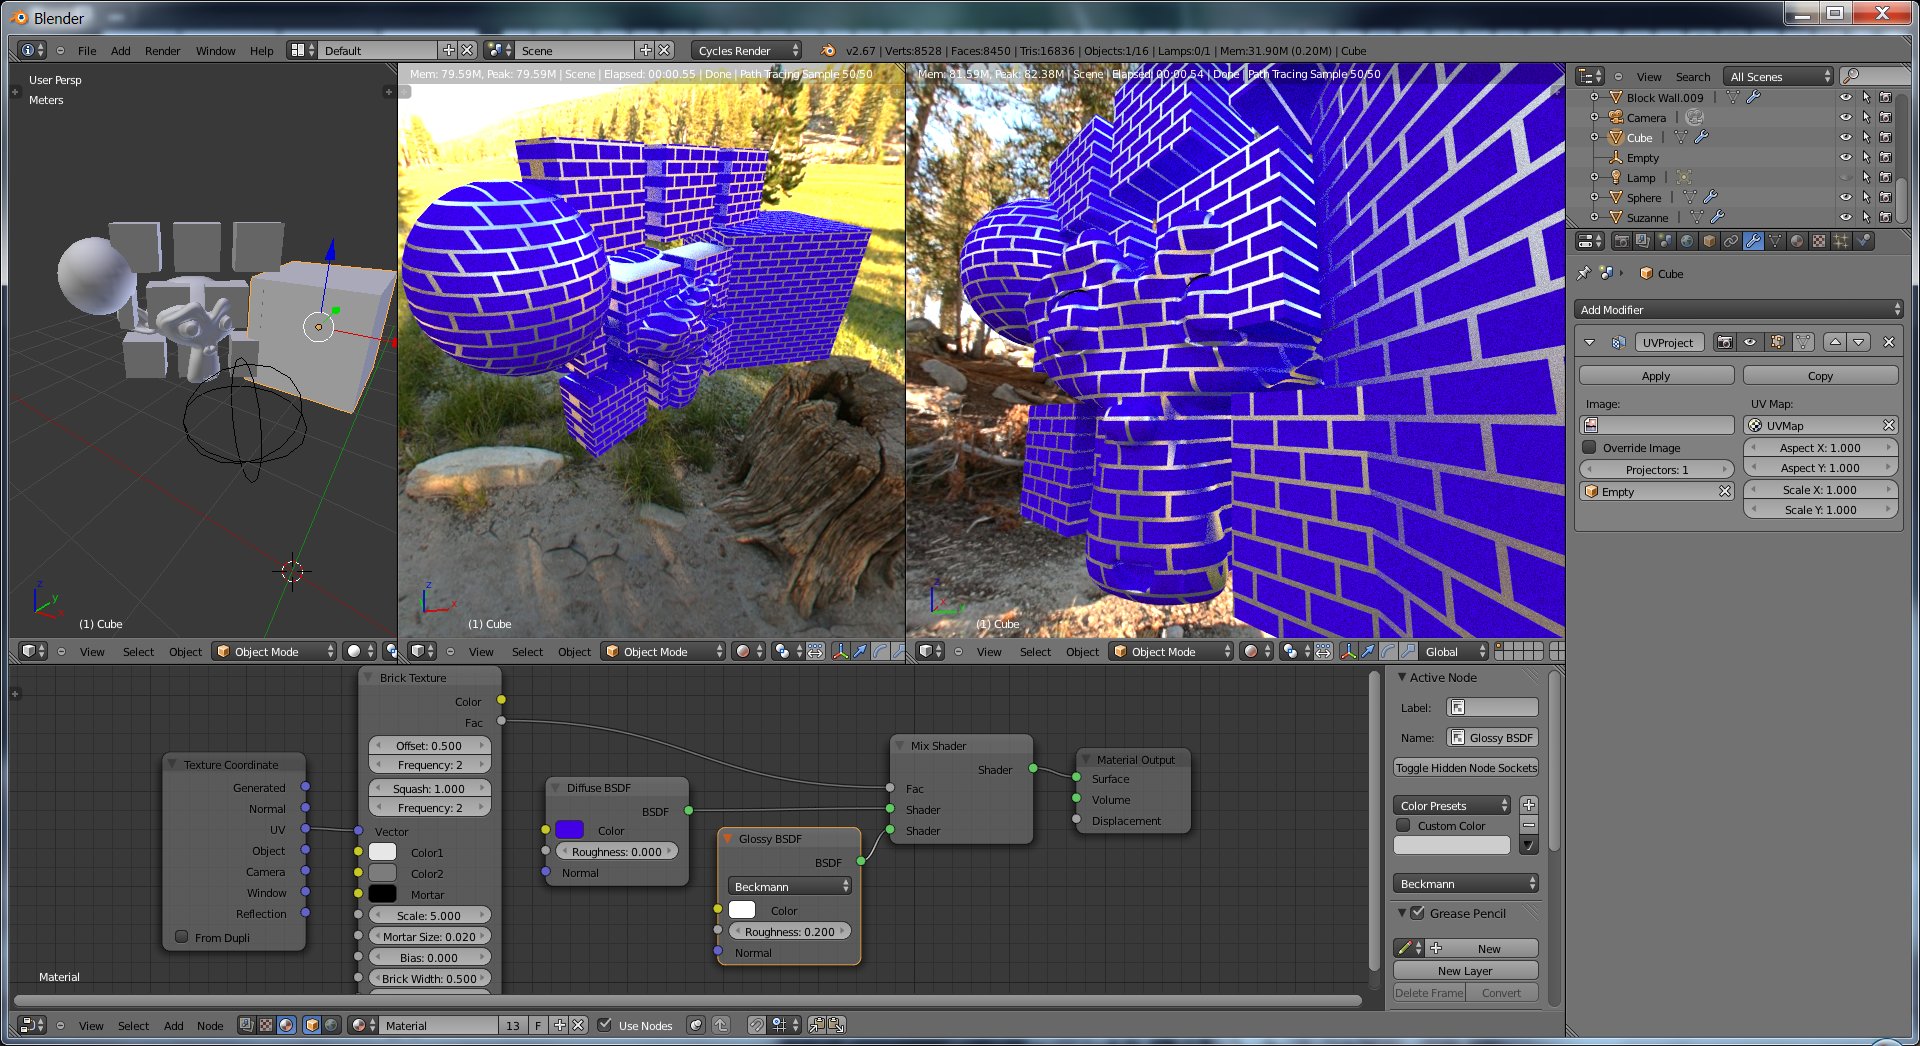Click the Brick Texture black Mortar color swatch
The image size is (1920, 1046).
click(x=382, y=894)
